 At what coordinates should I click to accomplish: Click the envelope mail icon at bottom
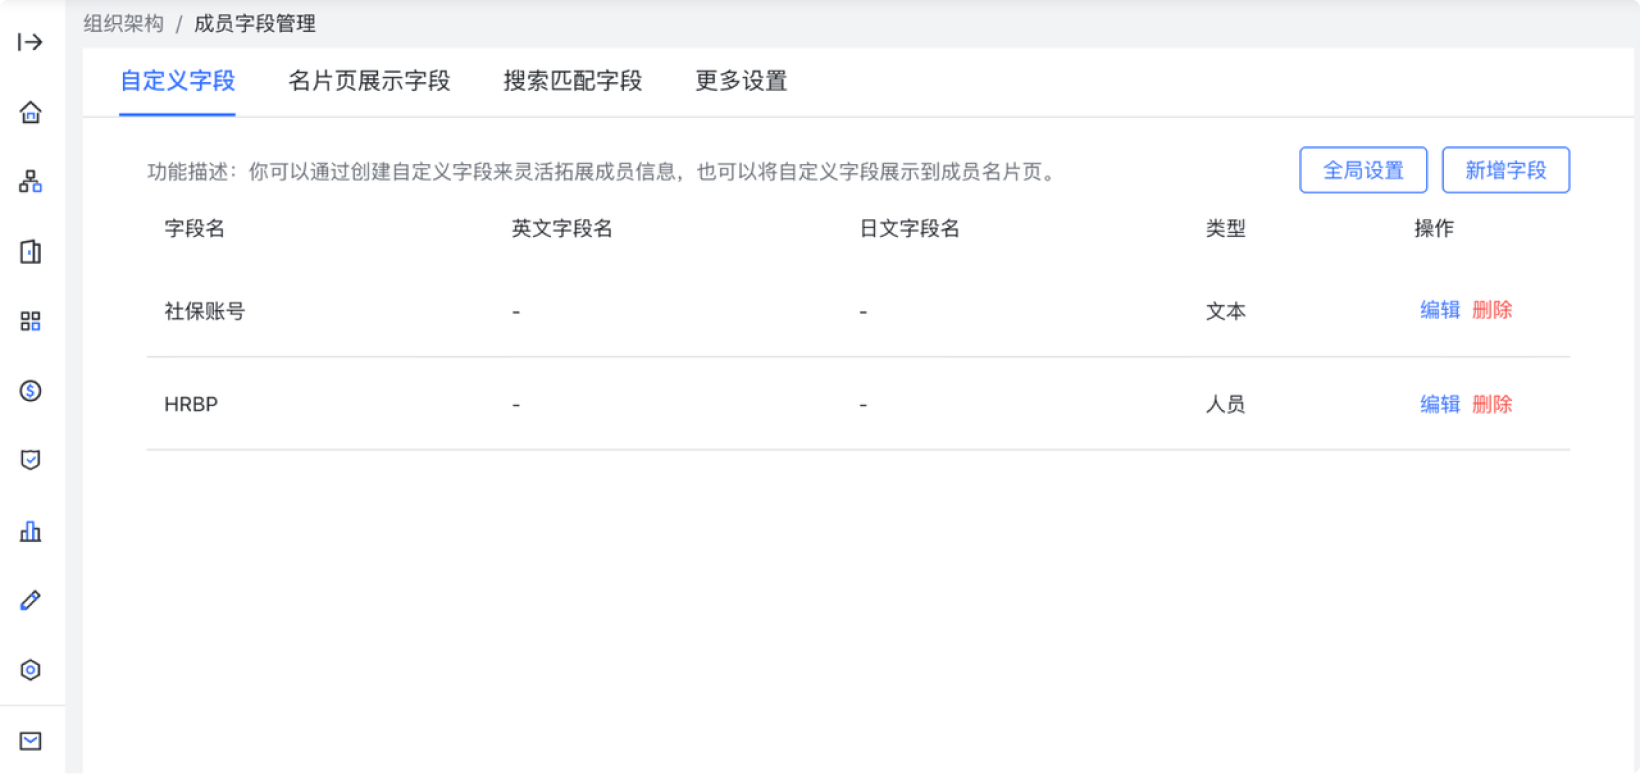[30, 741]
